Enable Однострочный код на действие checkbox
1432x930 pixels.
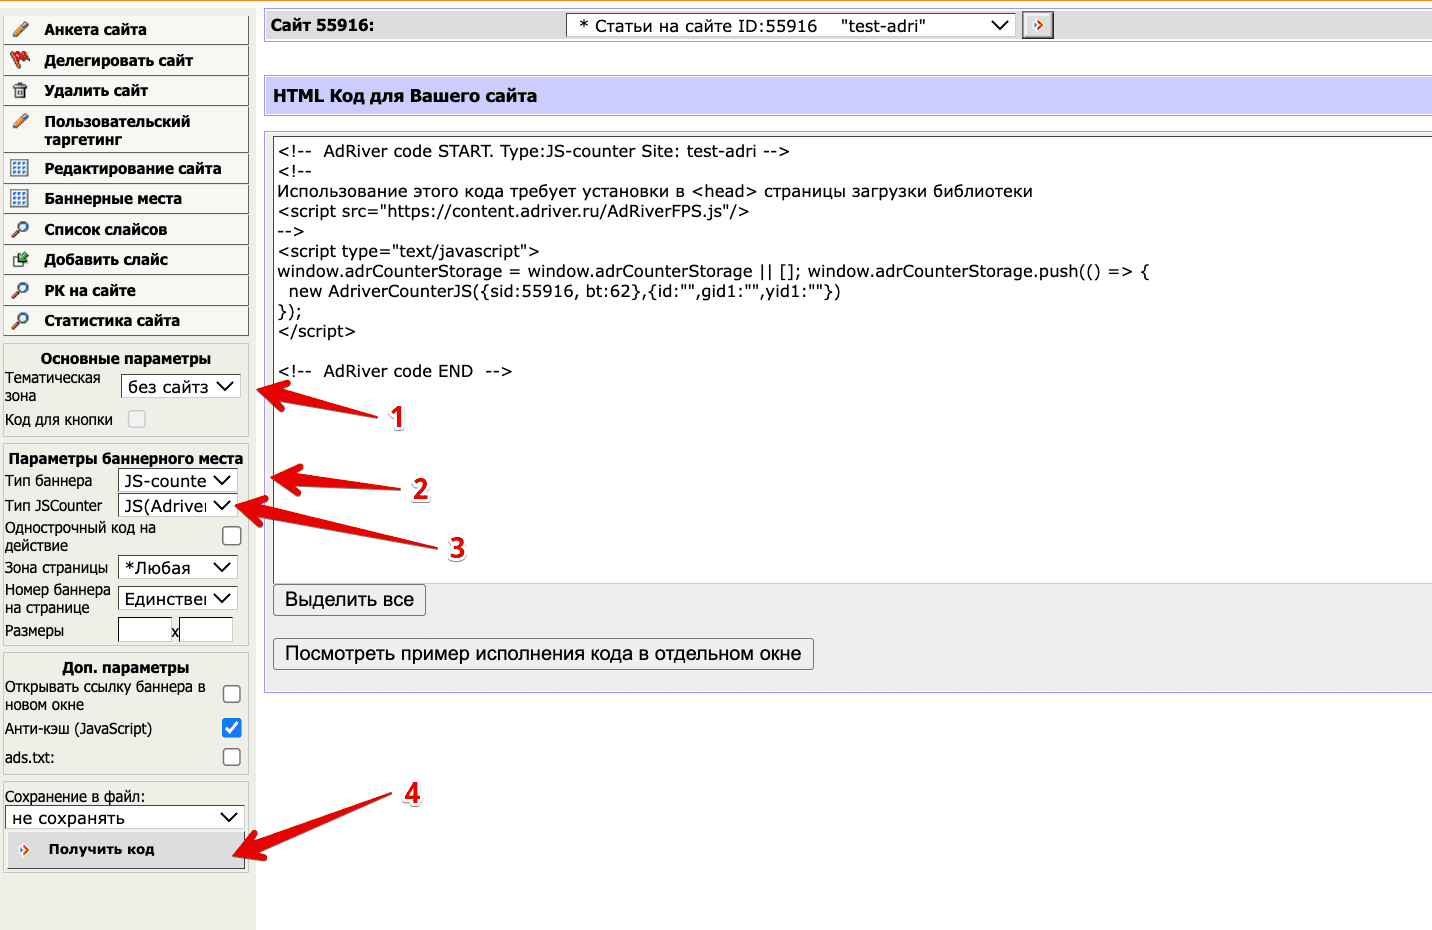(x=232, y=536)
